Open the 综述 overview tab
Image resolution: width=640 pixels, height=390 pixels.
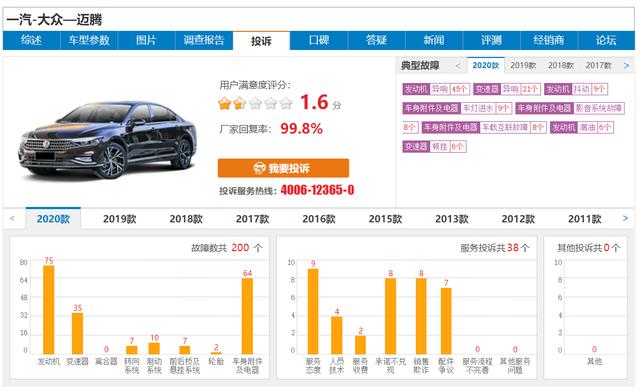point(31,40)
